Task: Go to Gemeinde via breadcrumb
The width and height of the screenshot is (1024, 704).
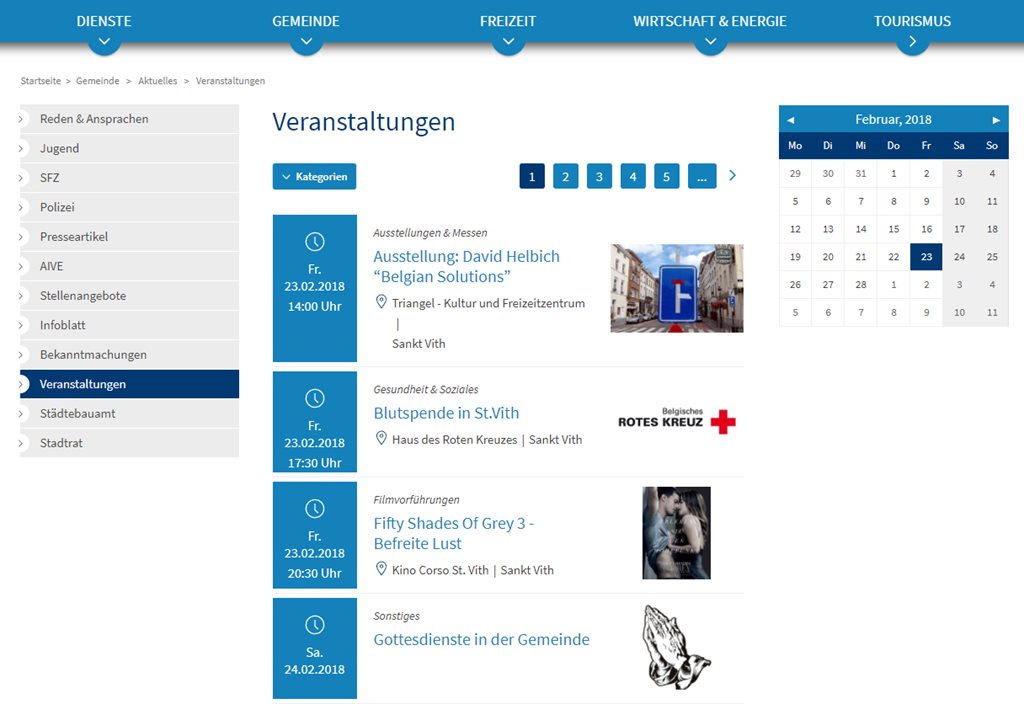Action: pos(97,81)
